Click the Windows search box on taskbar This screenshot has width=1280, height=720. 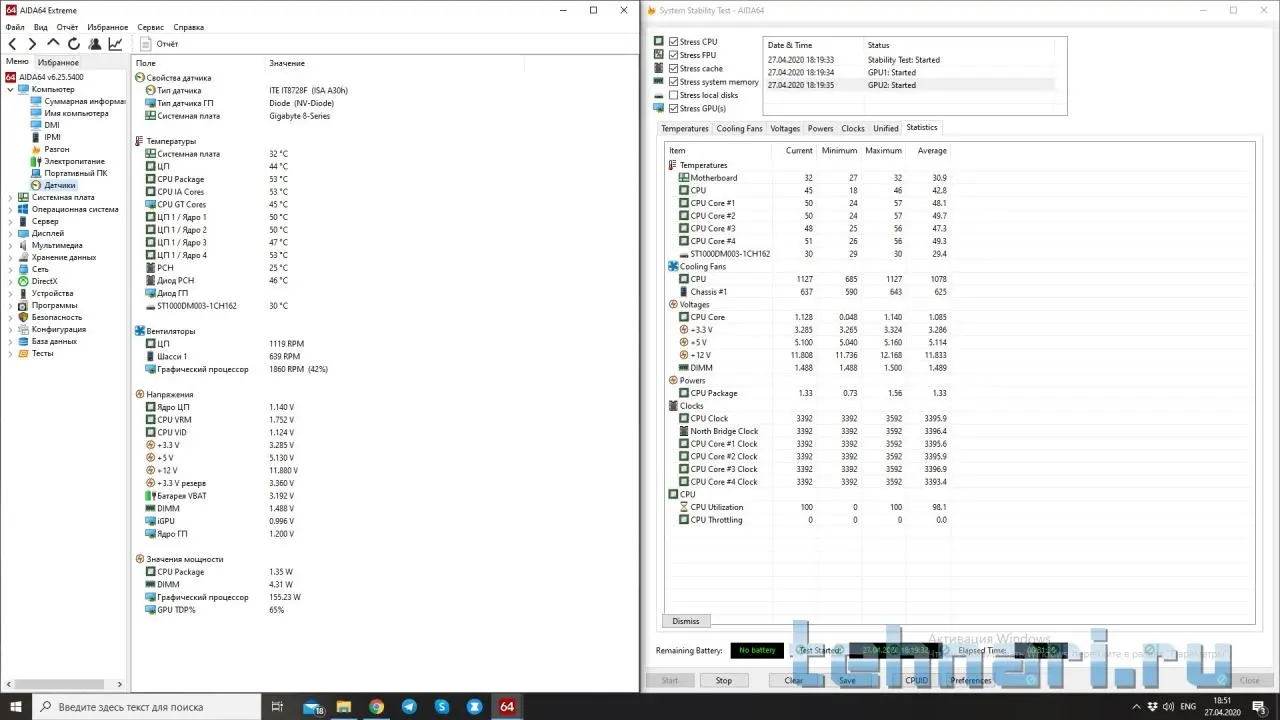click(x=149, y=706)
